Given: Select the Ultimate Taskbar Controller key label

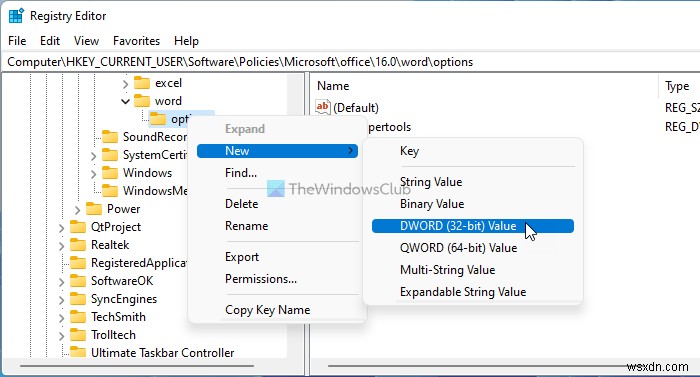Looking at the screenshot, I should click(x=162, y=352).
